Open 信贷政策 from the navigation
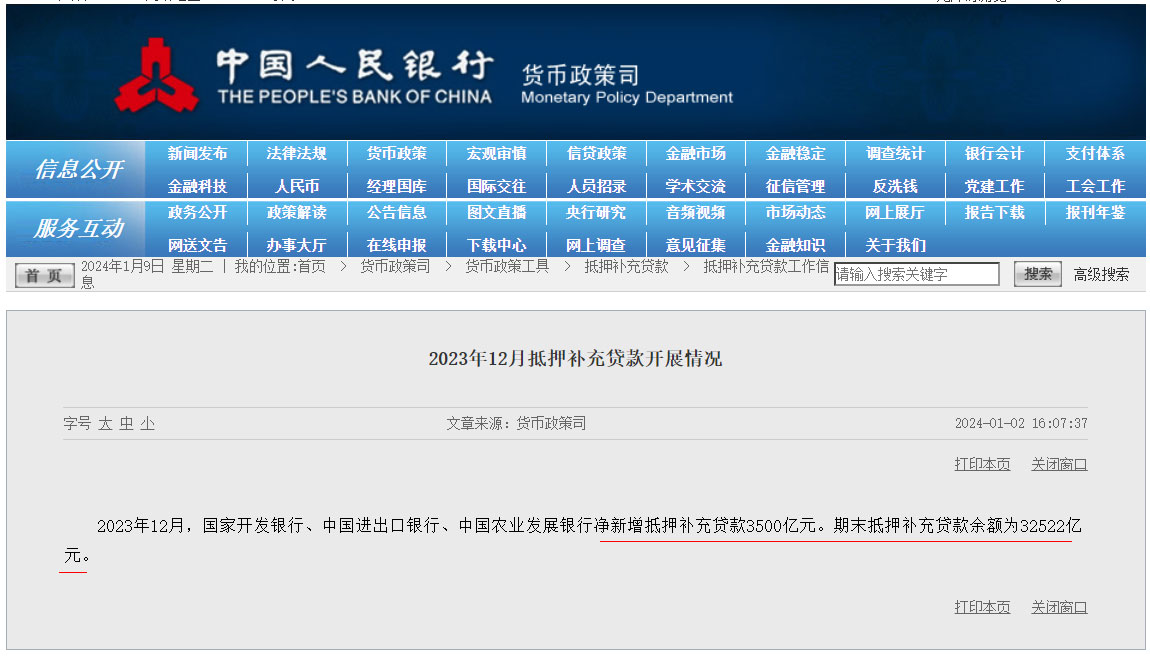This screenshot has width=1150, height=656. [x=596, y=153]
